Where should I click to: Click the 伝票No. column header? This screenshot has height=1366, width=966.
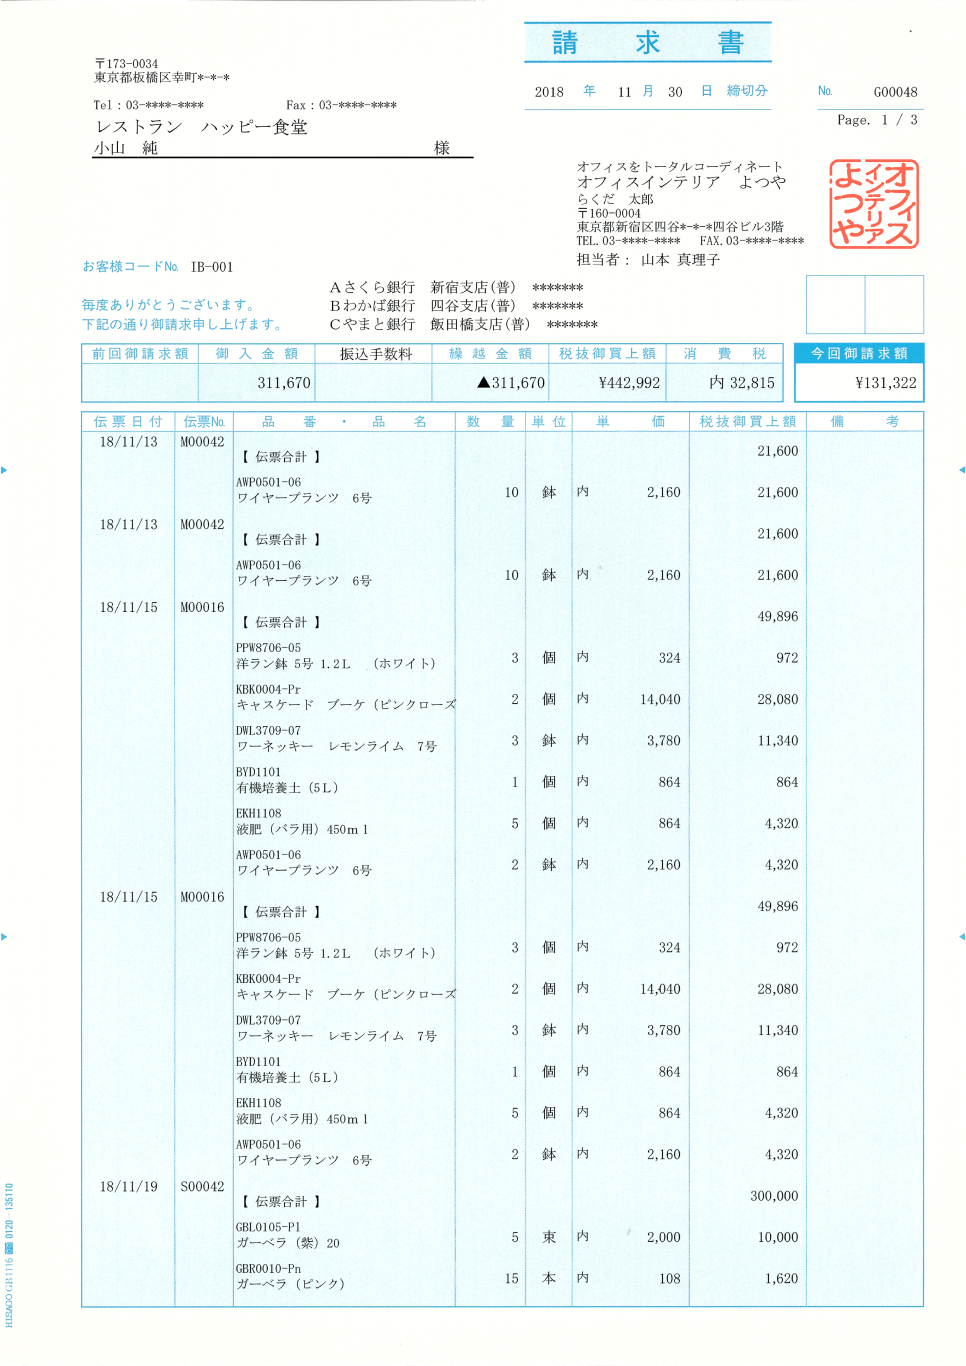click(x=204, y=422)
